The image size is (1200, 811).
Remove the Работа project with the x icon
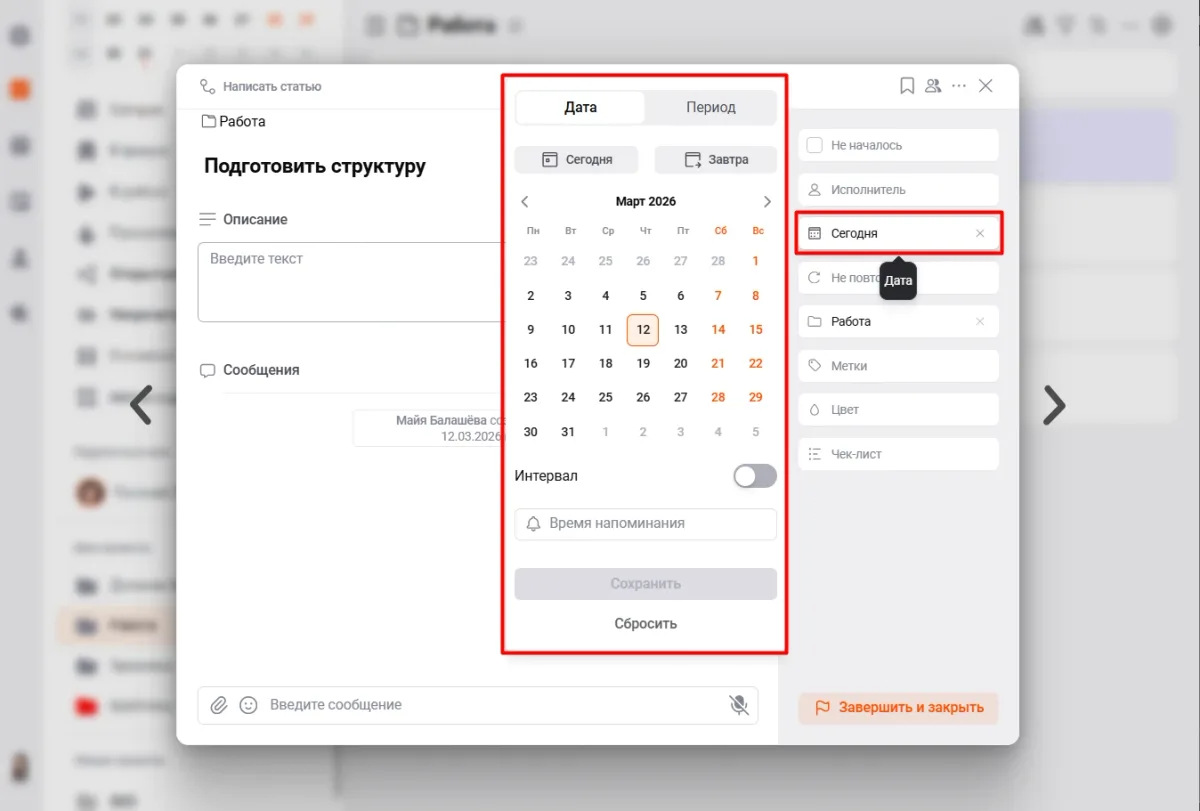click(x=980, y=321)
